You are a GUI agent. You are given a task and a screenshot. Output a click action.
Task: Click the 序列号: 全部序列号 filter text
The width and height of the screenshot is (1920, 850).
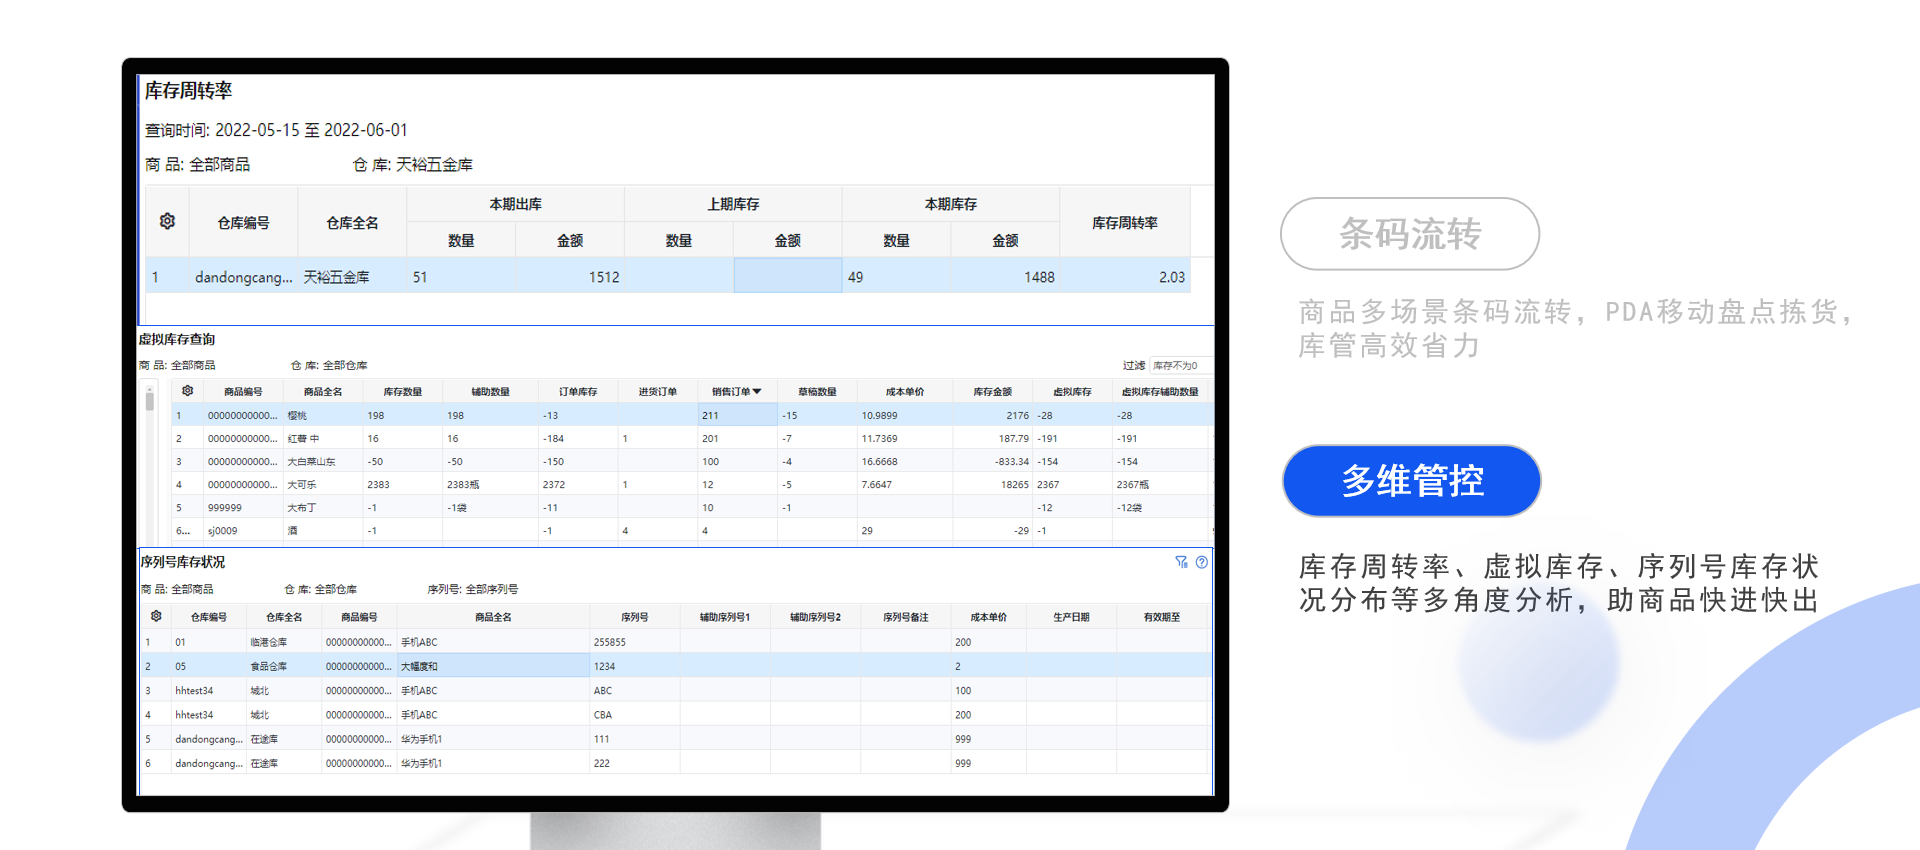click(x=473, y=589)
